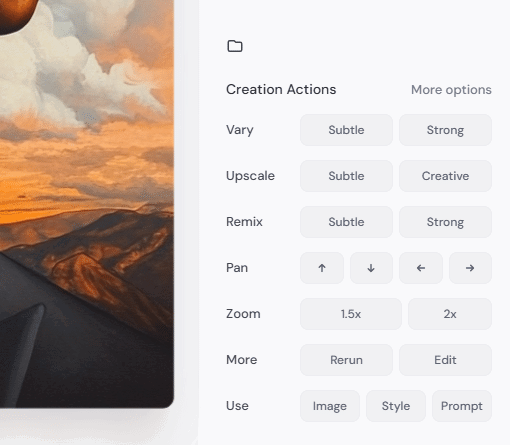The image size is (510, 445).
Task: Use this creation as Image reference
Action: [330, 406]
